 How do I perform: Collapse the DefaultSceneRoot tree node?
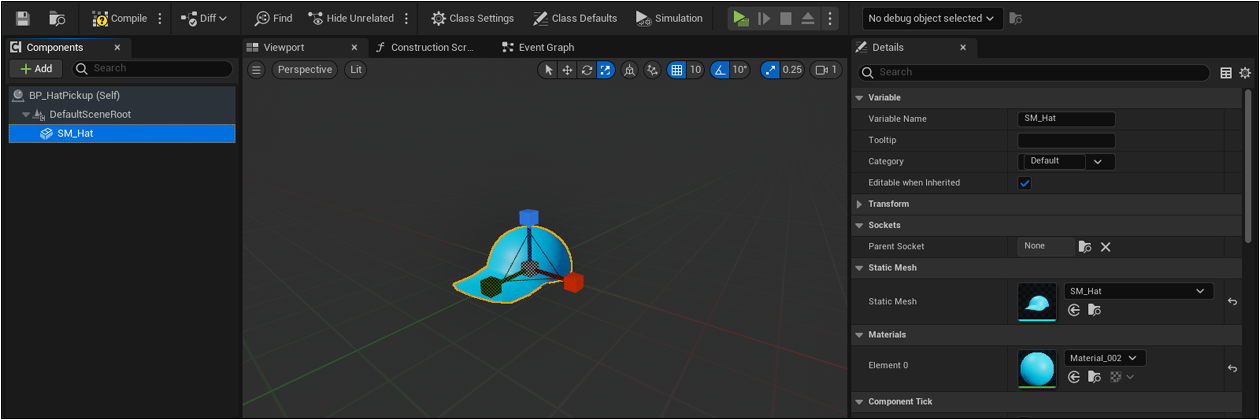(26, 115)
